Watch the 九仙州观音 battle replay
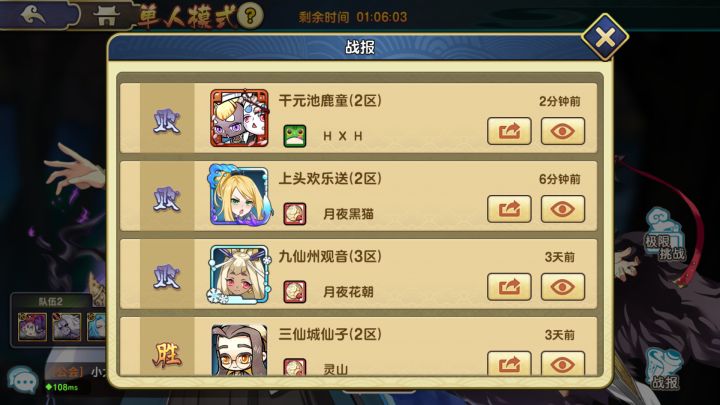The width and height of the screenshot is (720, 405). (562, 287)
